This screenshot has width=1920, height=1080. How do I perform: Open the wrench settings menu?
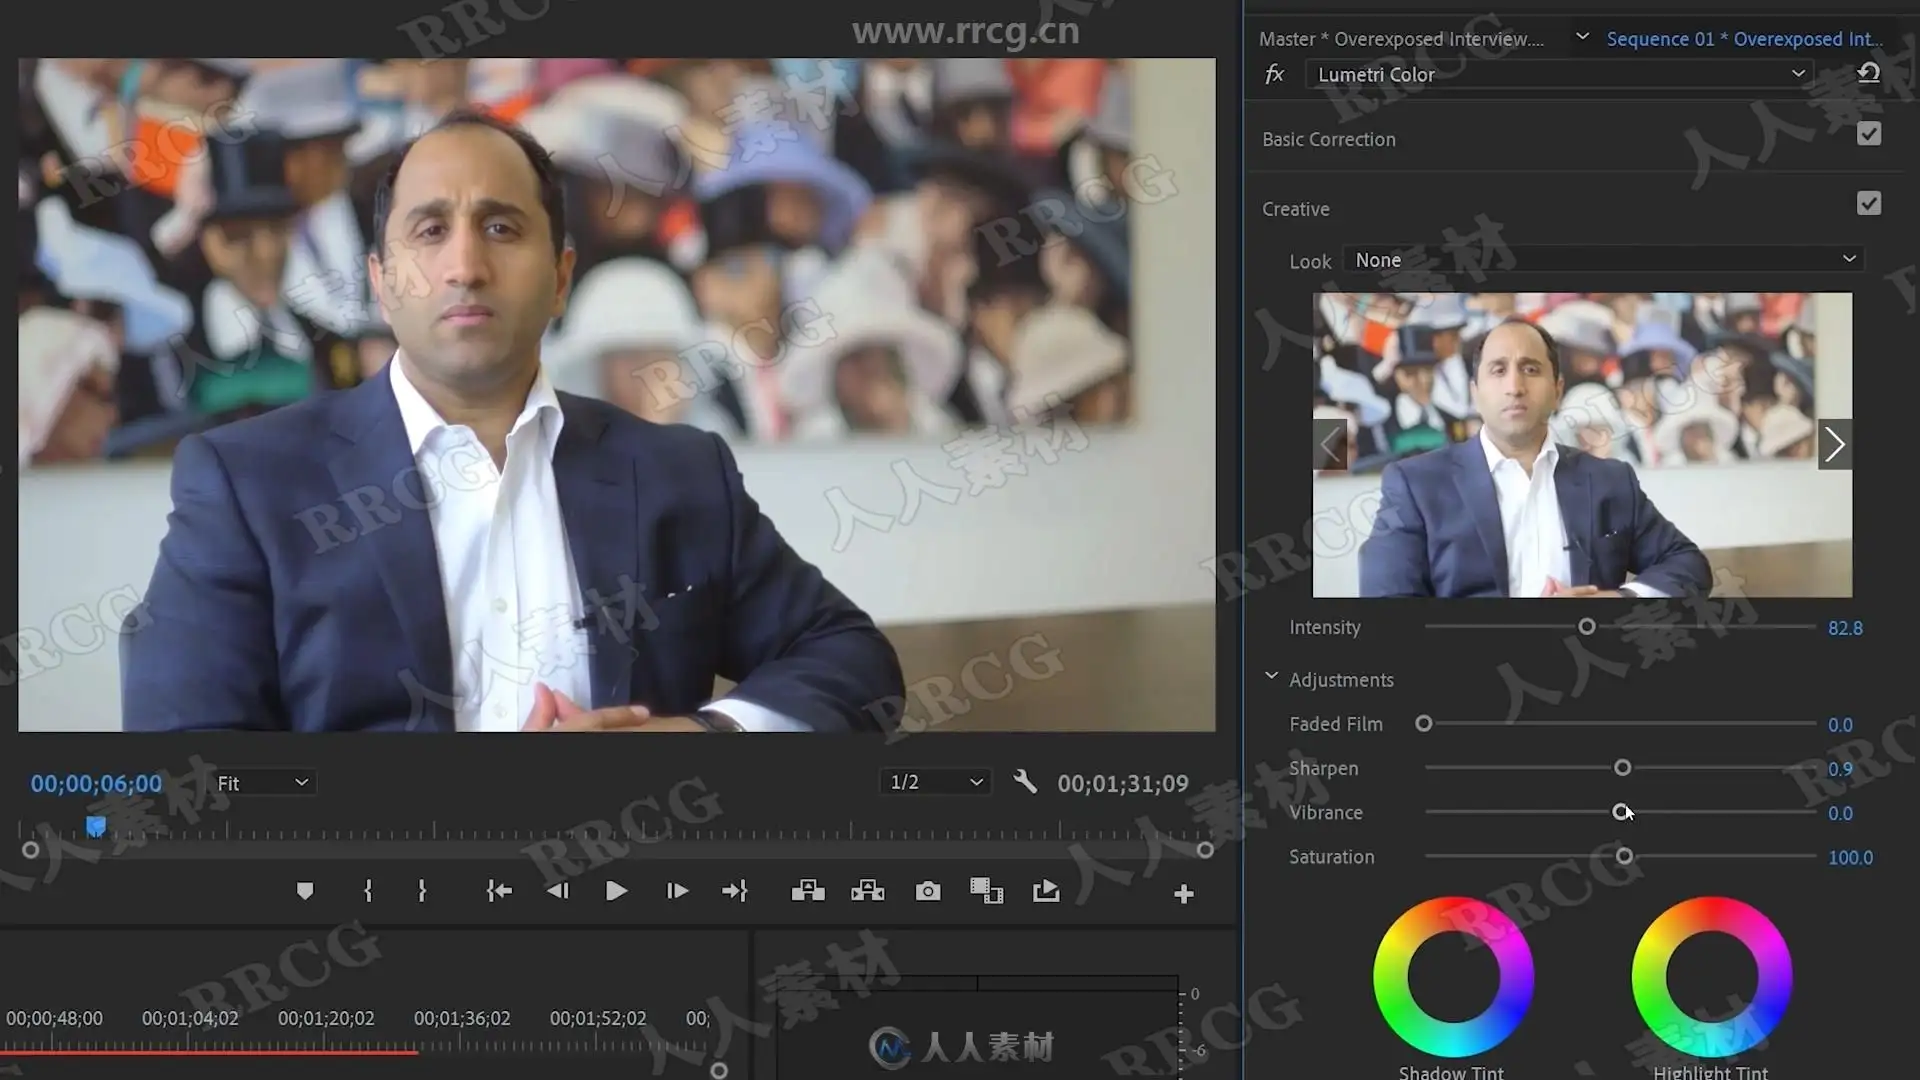point(1025,782)
